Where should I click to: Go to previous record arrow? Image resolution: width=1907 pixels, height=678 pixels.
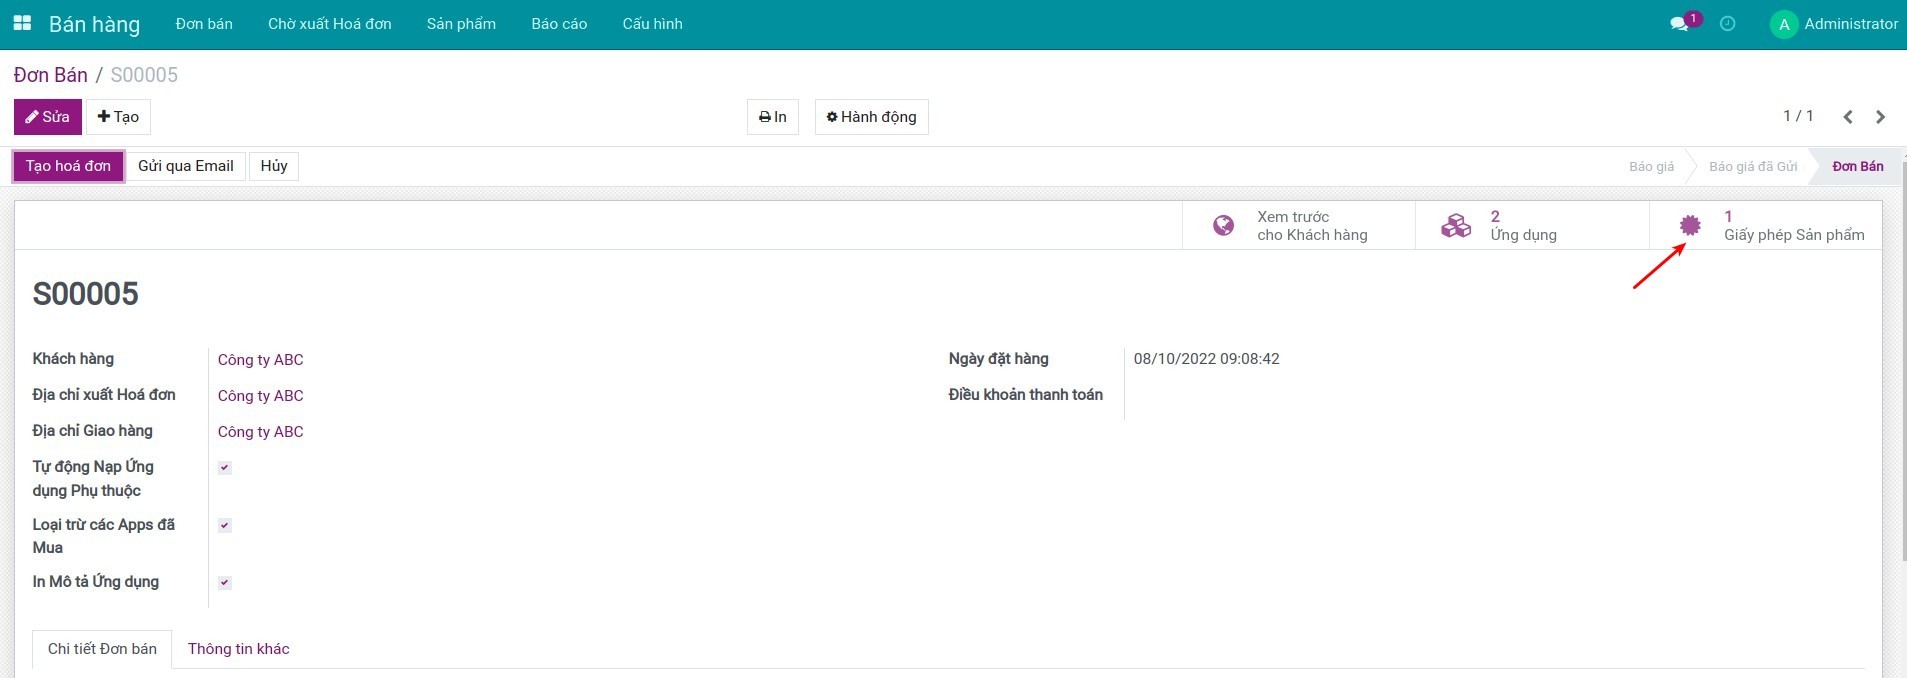pyautogui.click(x=1848, y=117)
